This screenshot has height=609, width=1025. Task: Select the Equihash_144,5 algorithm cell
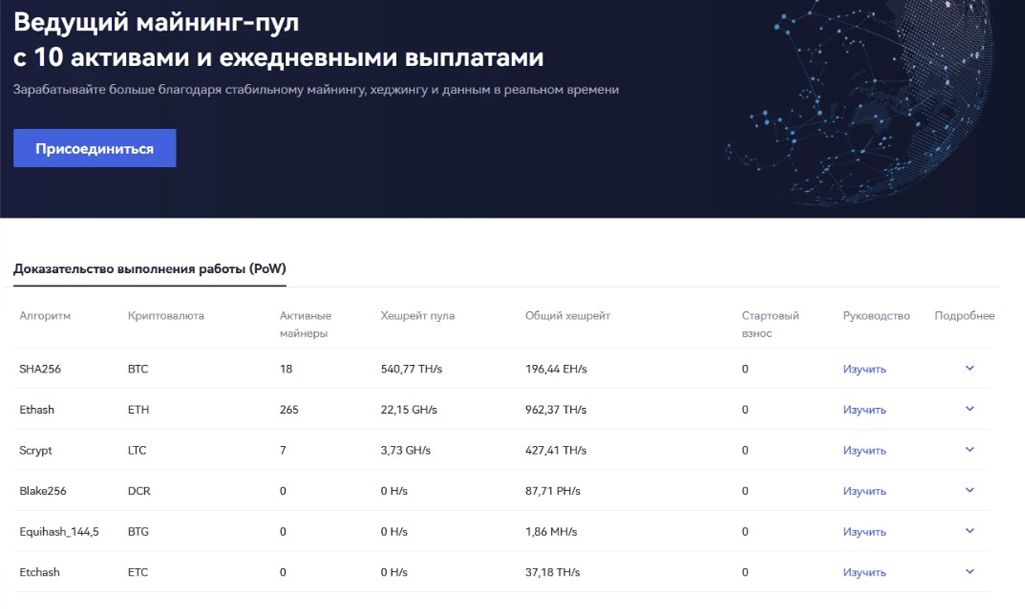59,532
